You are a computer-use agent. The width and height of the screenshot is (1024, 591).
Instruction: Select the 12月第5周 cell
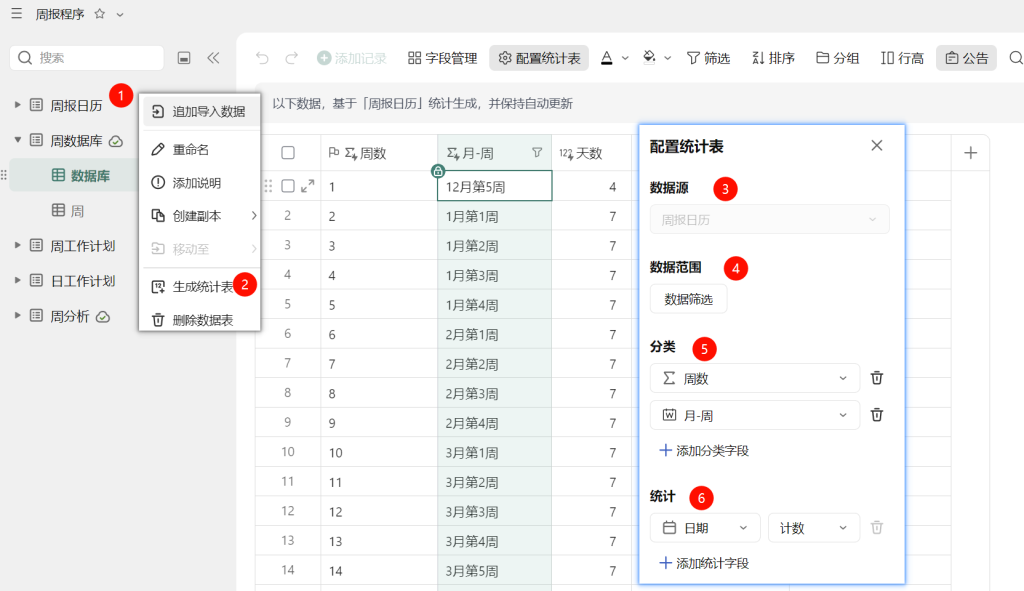tap(494, 186)
